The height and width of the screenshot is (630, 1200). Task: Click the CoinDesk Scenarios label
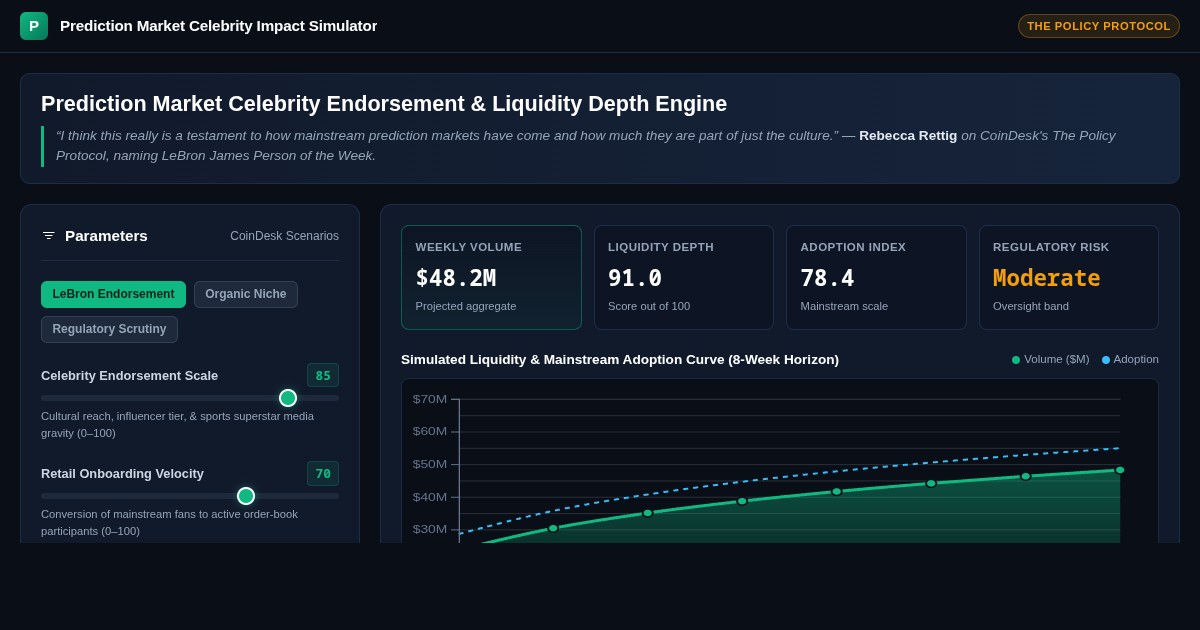(284, 236)
